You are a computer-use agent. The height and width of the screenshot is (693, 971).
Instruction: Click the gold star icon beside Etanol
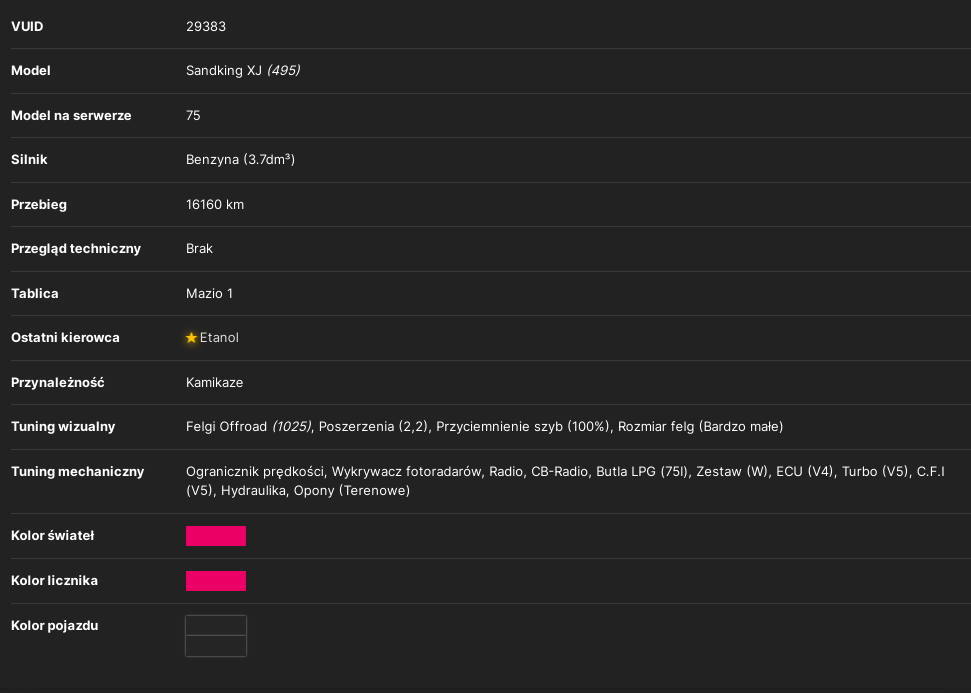click(191, 338)
